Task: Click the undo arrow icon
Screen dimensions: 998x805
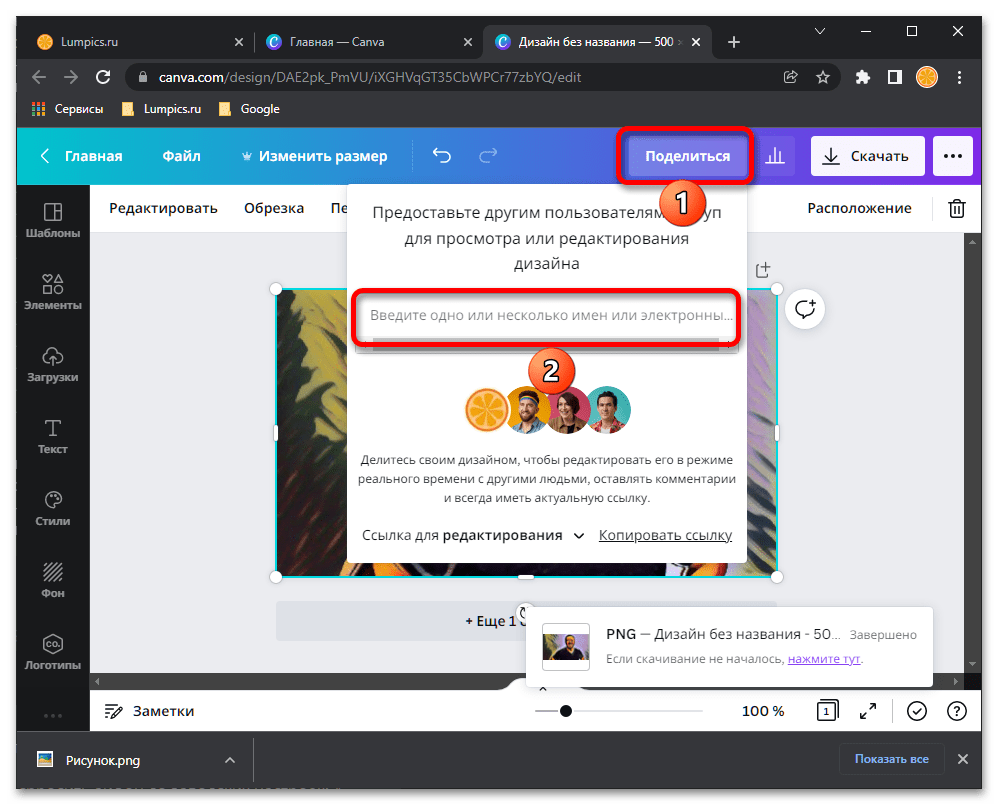Action: tap(442, 155)
